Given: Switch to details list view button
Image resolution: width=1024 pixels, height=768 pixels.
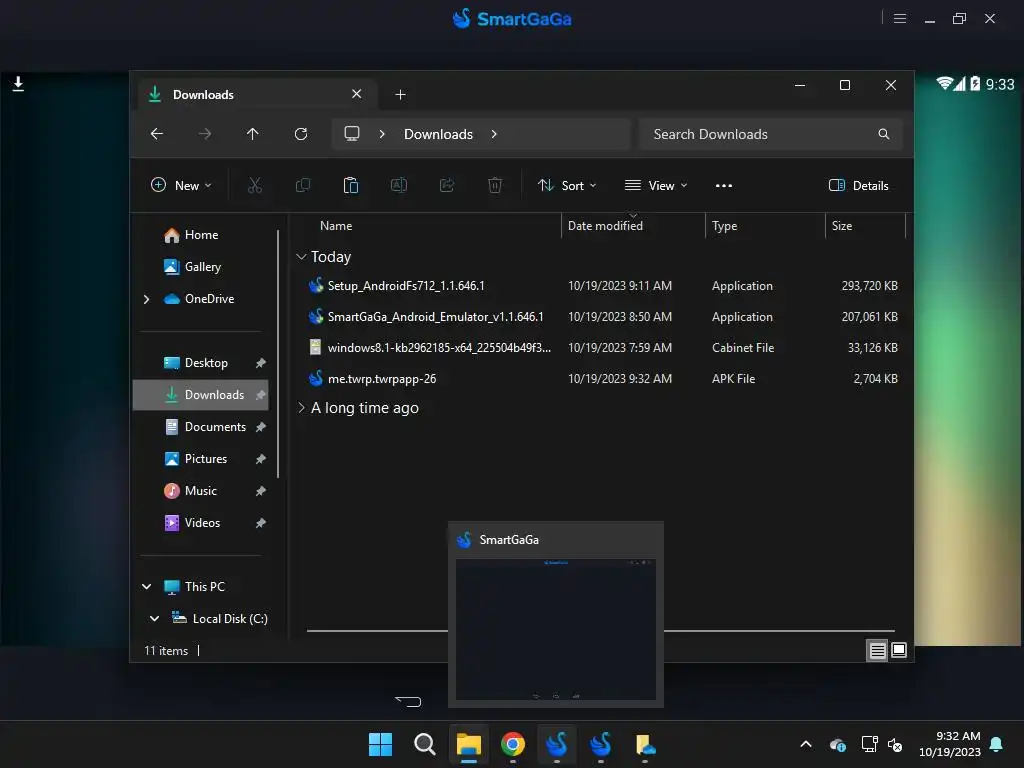Looking at the screenshot, I should [877, 650].
